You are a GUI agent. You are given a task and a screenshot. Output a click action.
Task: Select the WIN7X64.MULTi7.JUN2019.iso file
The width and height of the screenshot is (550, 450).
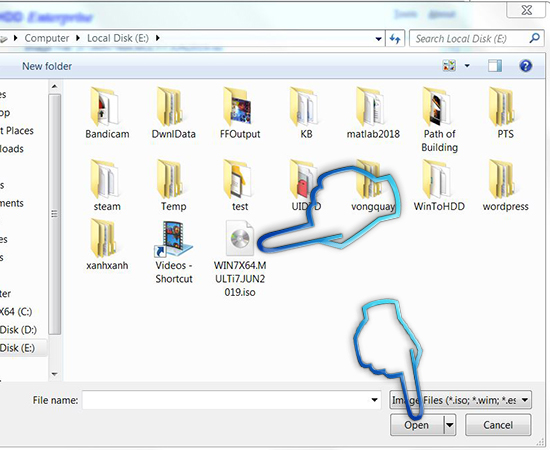tap(240, 259)
